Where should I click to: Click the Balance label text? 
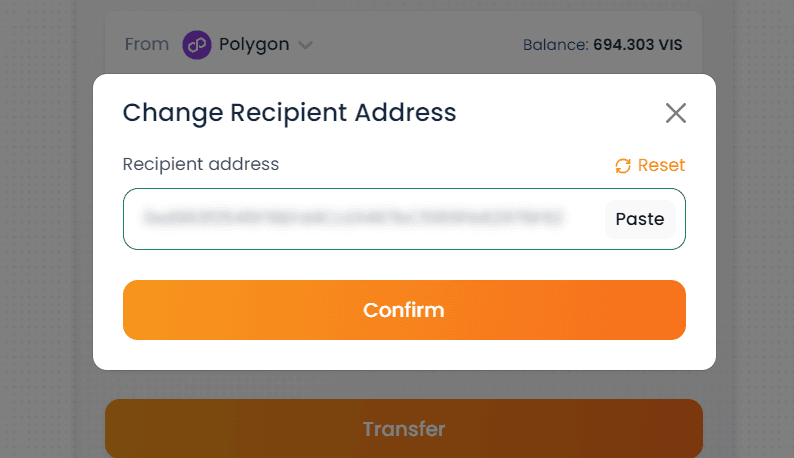(555, 45)
